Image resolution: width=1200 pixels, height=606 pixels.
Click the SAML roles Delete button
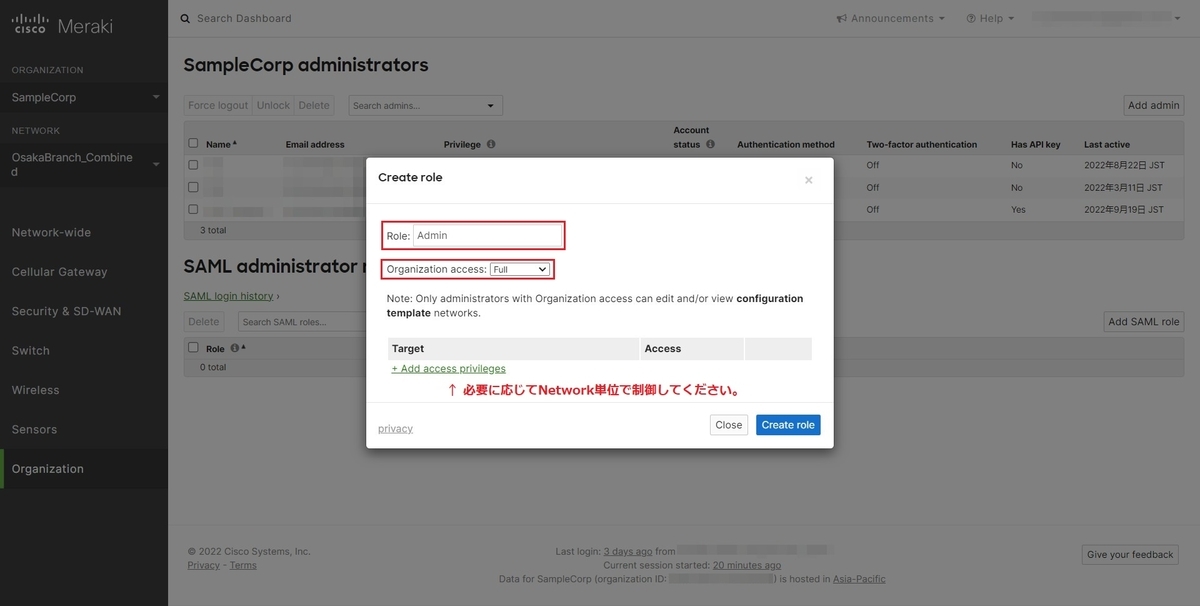coord(204,322)
